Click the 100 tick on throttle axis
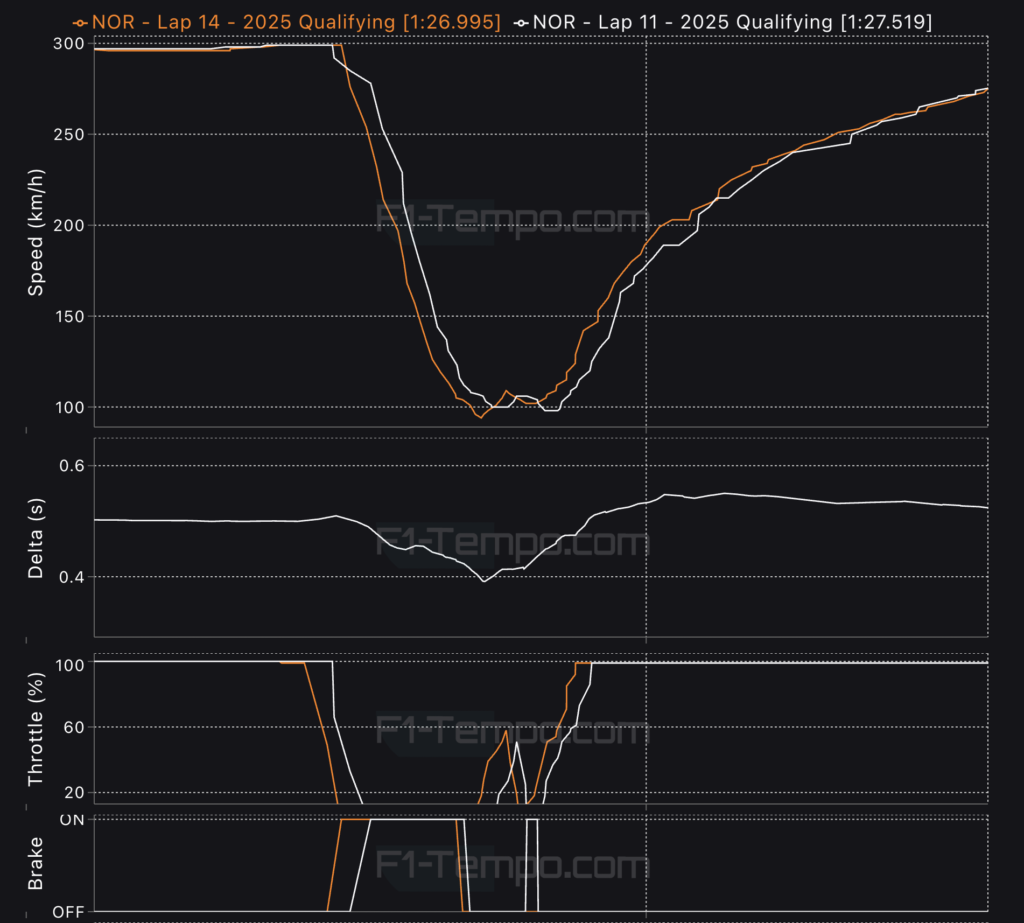 [69, 665]
